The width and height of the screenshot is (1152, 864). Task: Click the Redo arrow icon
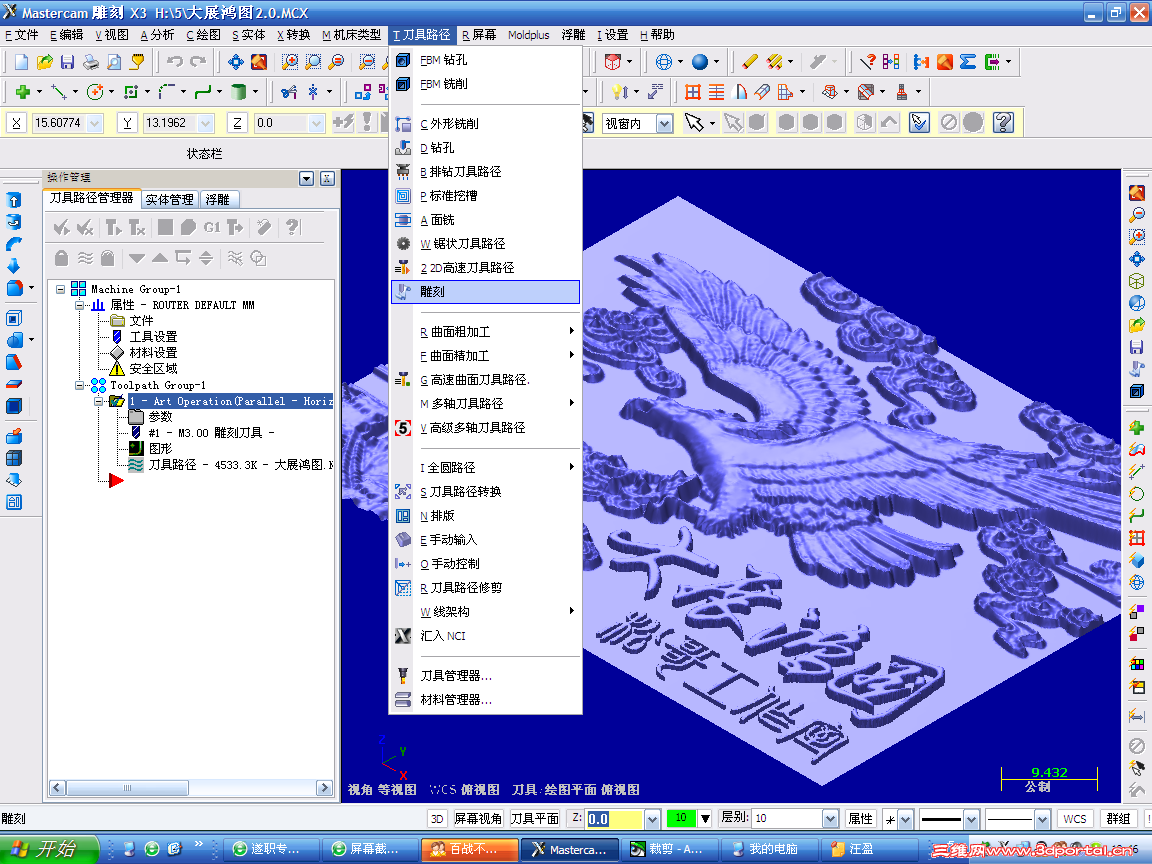(198, 62)
